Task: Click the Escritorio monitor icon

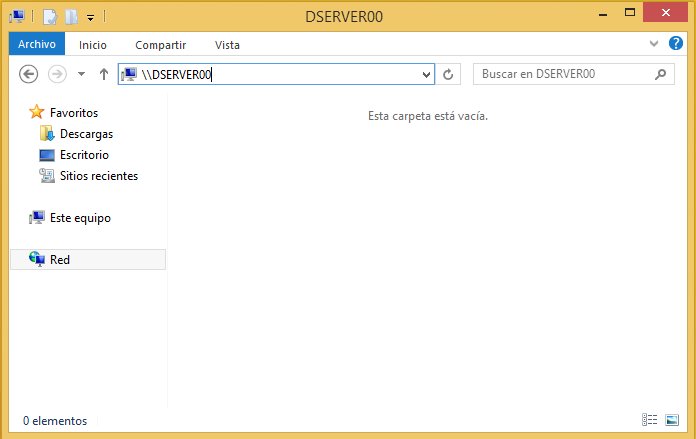Action: tap(47, 155)
